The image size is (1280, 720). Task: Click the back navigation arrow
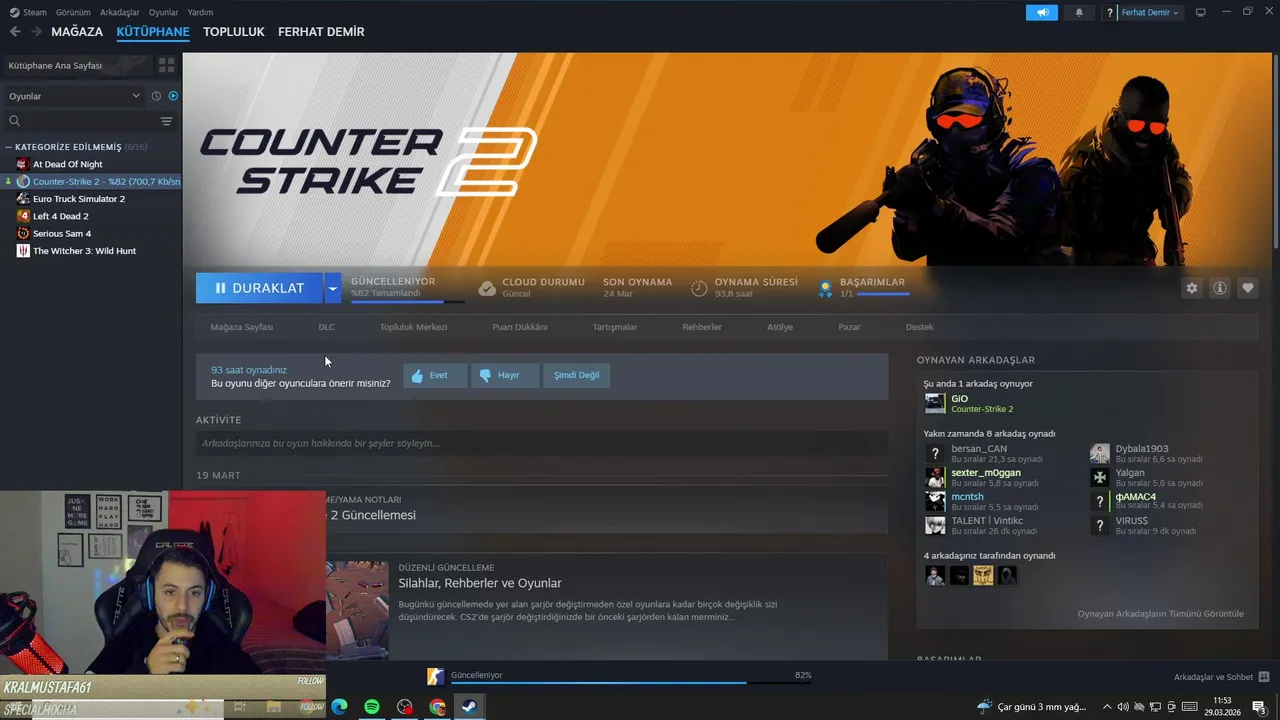tap(15, 32)
